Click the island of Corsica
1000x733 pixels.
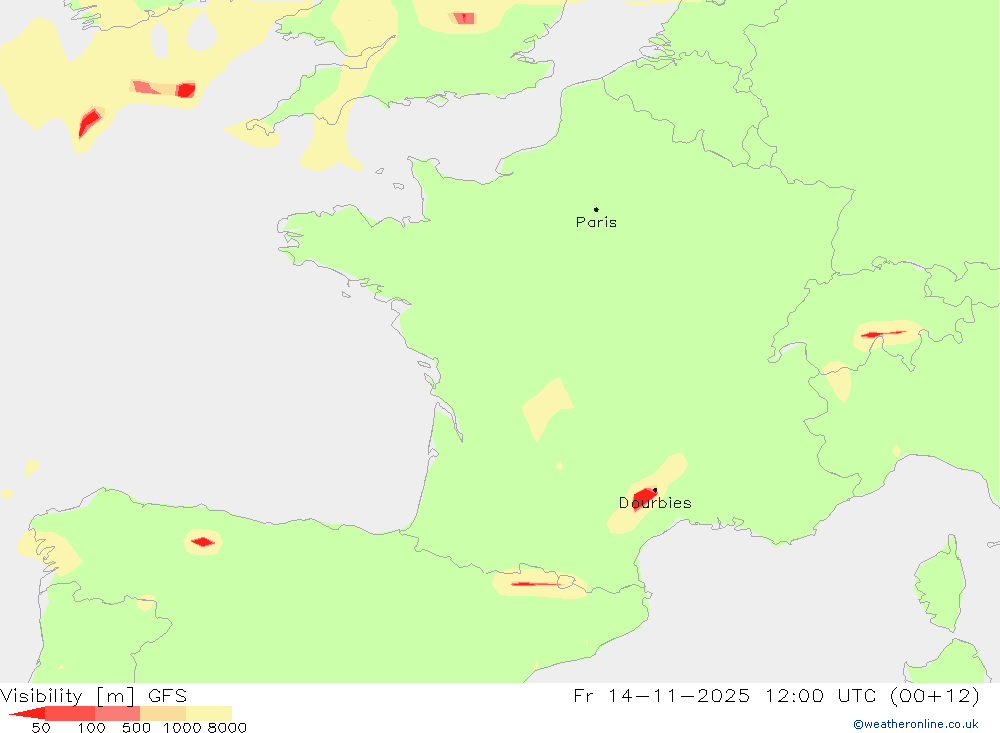point(941,585)
